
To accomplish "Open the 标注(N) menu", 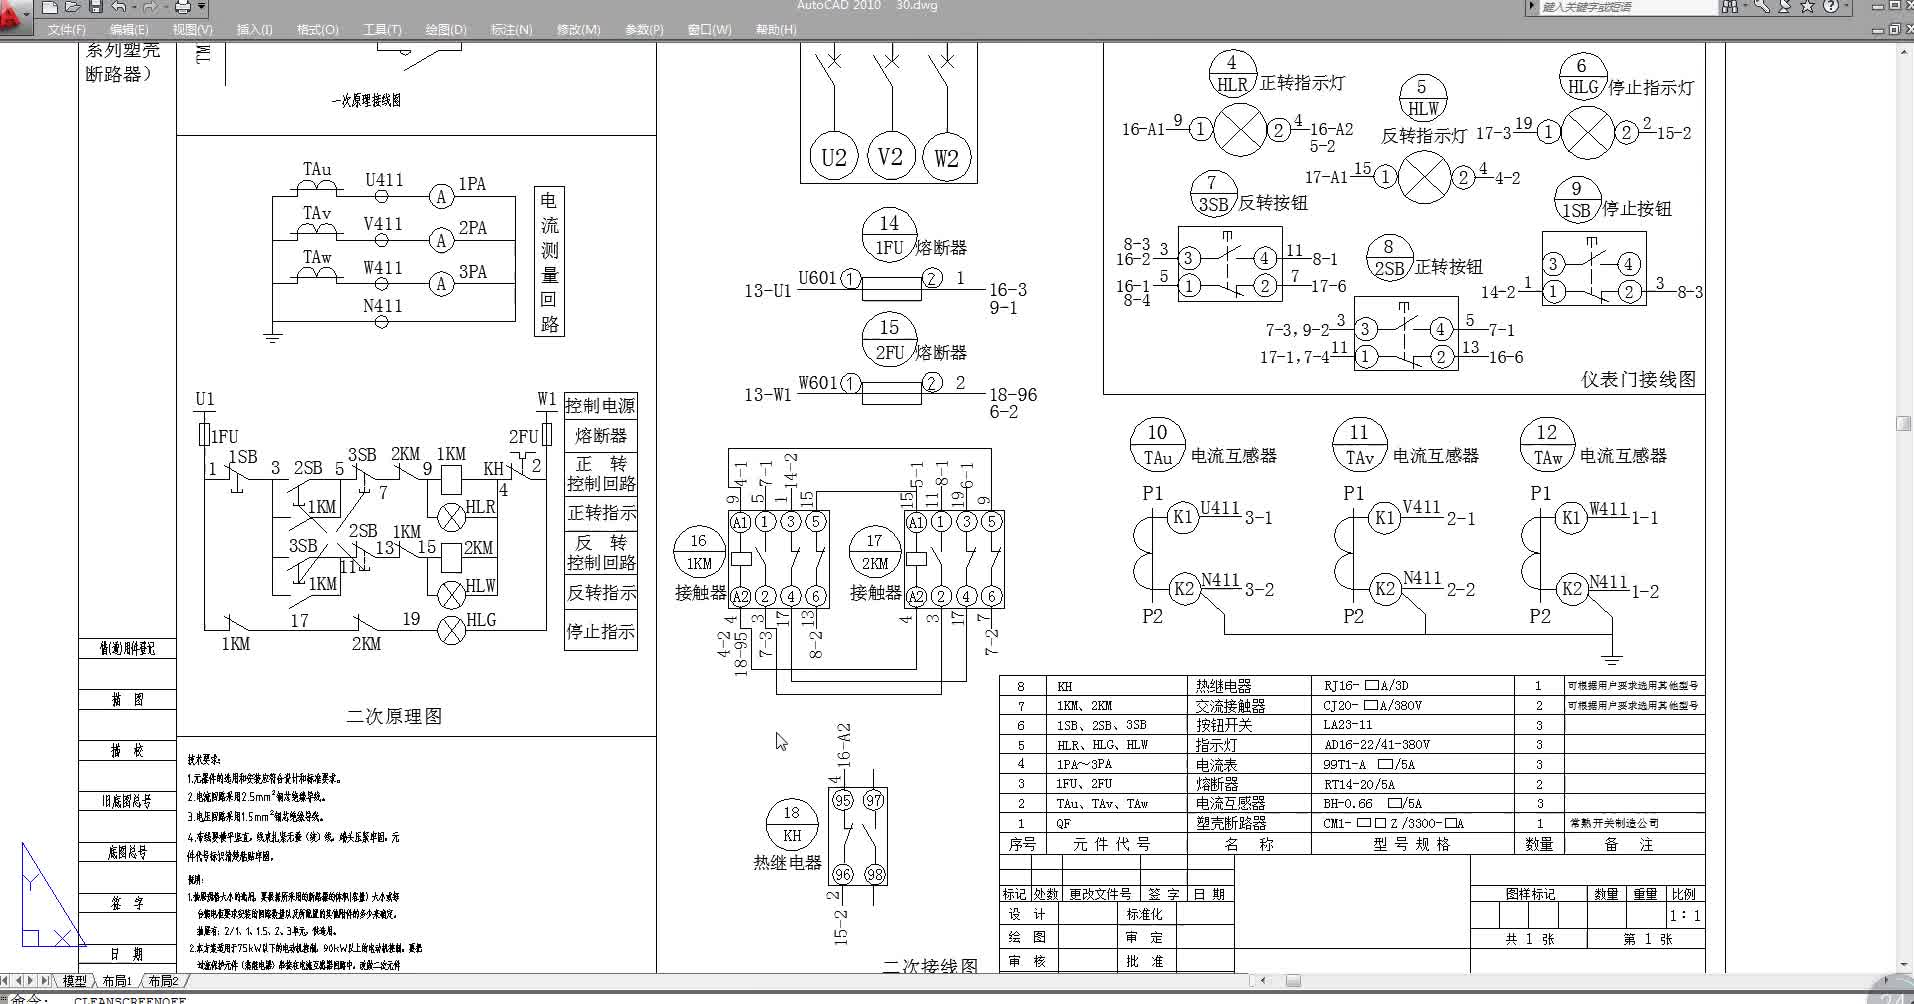I will click(x=511, y=29).
